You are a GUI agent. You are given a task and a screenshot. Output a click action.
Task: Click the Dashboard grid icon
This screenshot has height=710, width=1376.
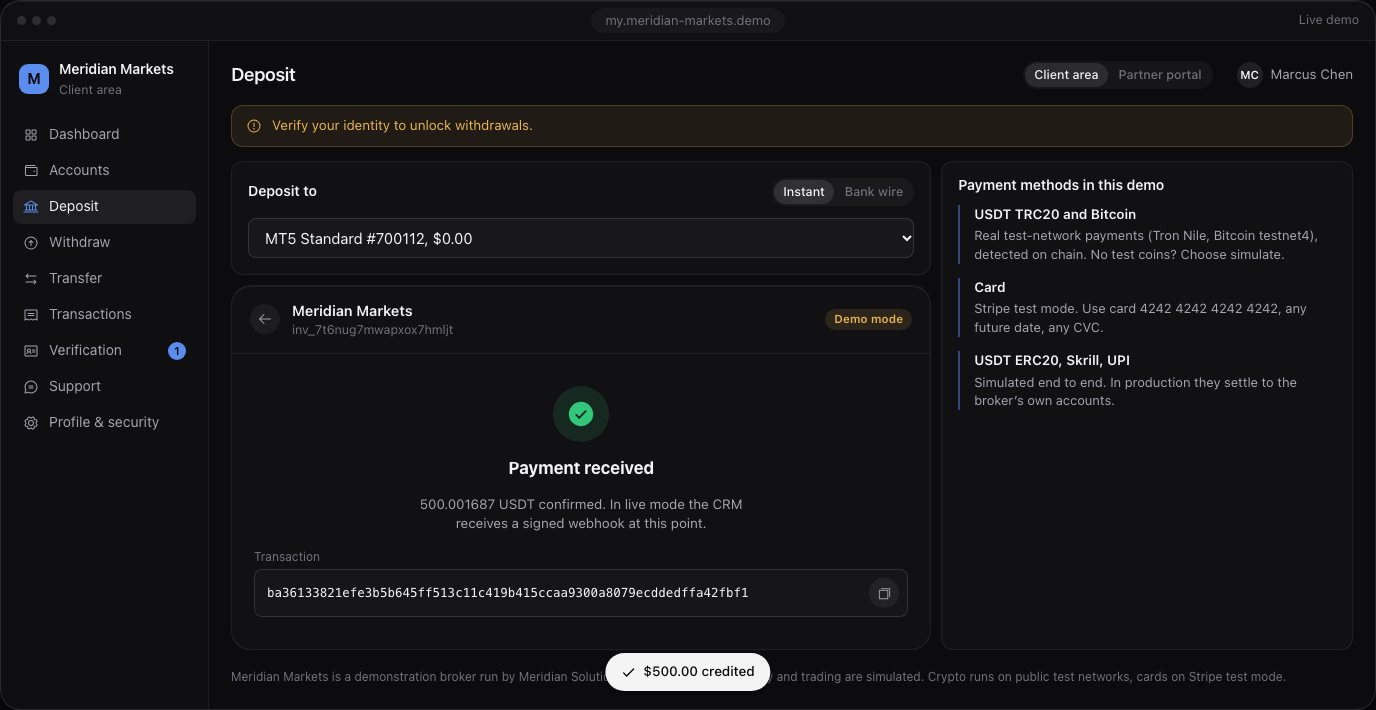pyautogui.click(x=31, y=135)
